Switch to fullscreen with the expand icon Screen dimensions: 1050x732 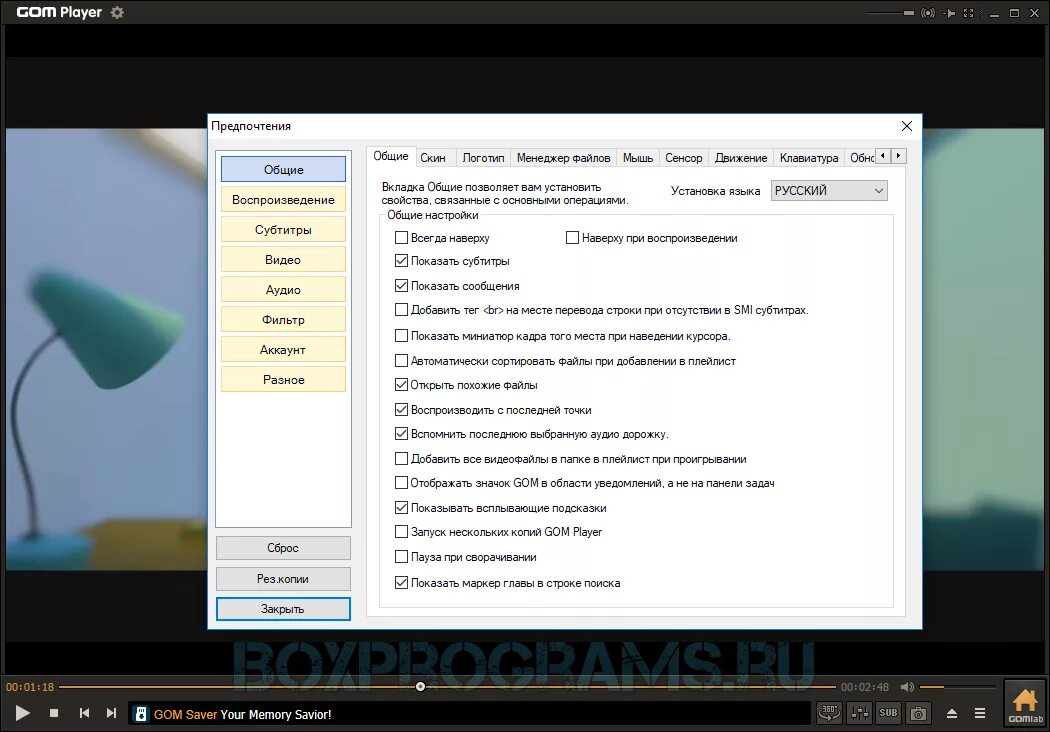click(x=968, y=13)
